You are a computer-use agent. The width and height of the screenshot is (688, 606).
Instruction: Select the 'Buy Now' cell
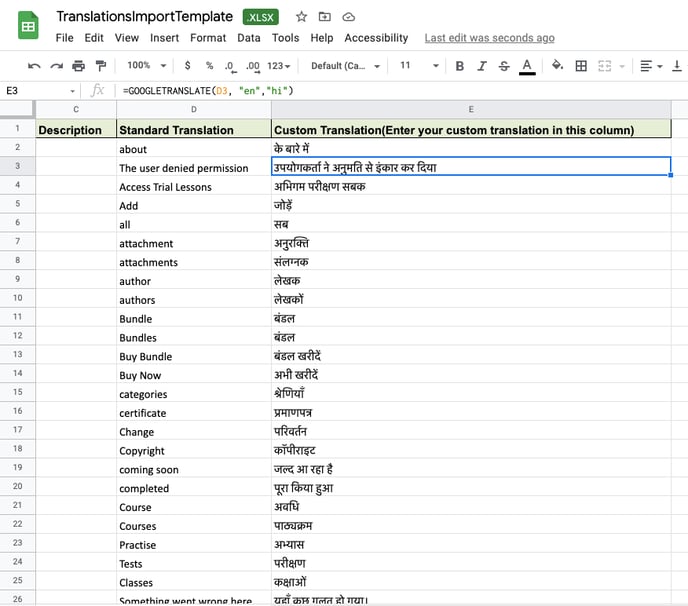(194, 373)
